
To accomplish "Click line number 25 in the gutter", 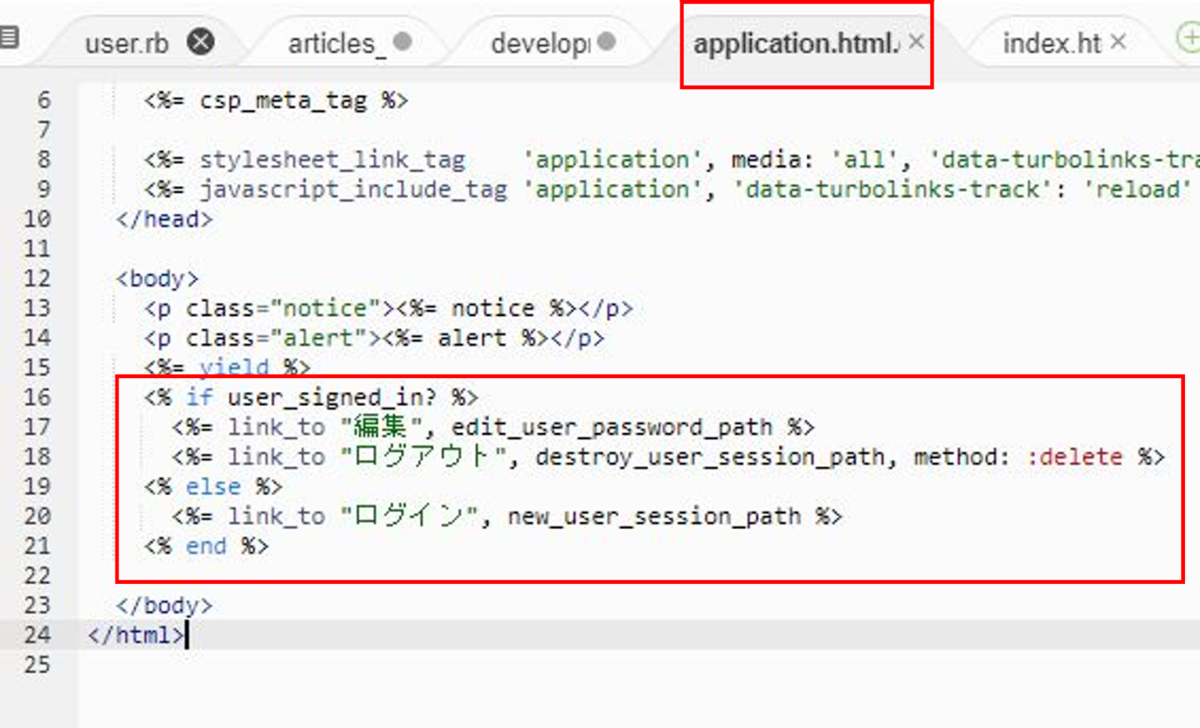I will coord(36,664).
